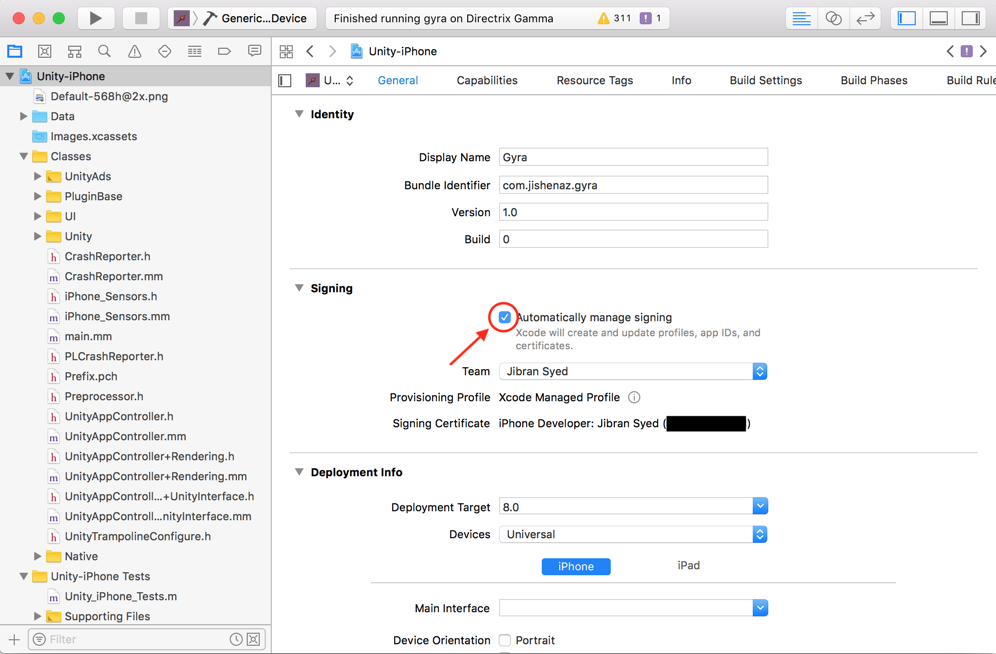
Task: Show the Assistant editor
Action: tap(833, 18)
